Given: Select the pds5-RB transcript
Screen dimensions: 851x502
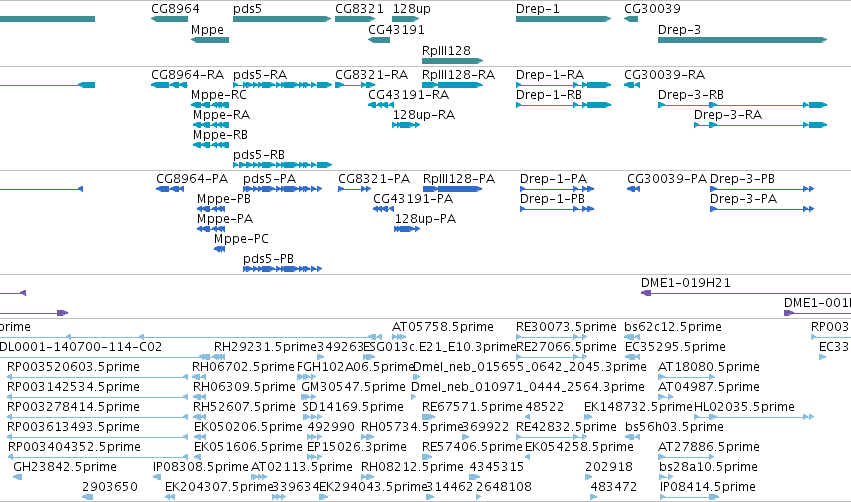Looking at the screenshot, I should [282, 165].
